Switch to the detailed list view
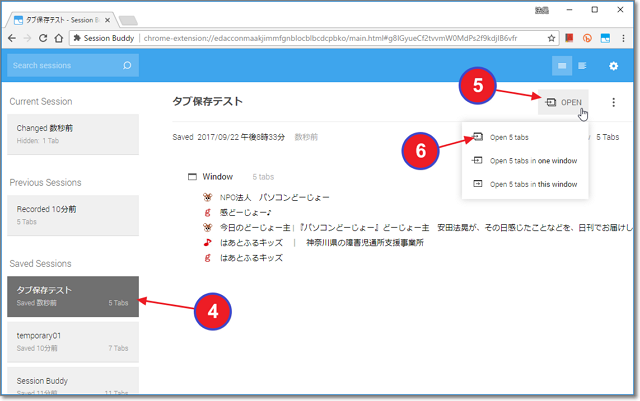The image size is (640, 401). 563,66
